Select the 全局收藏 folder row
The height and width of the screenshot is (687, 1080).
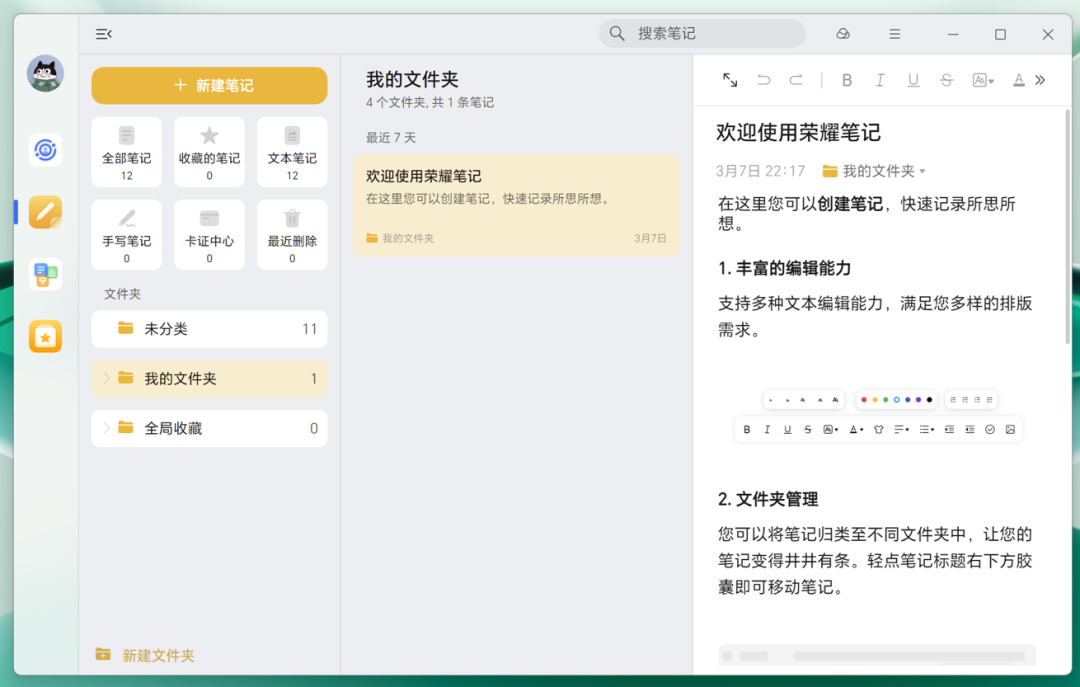(209, 428)
